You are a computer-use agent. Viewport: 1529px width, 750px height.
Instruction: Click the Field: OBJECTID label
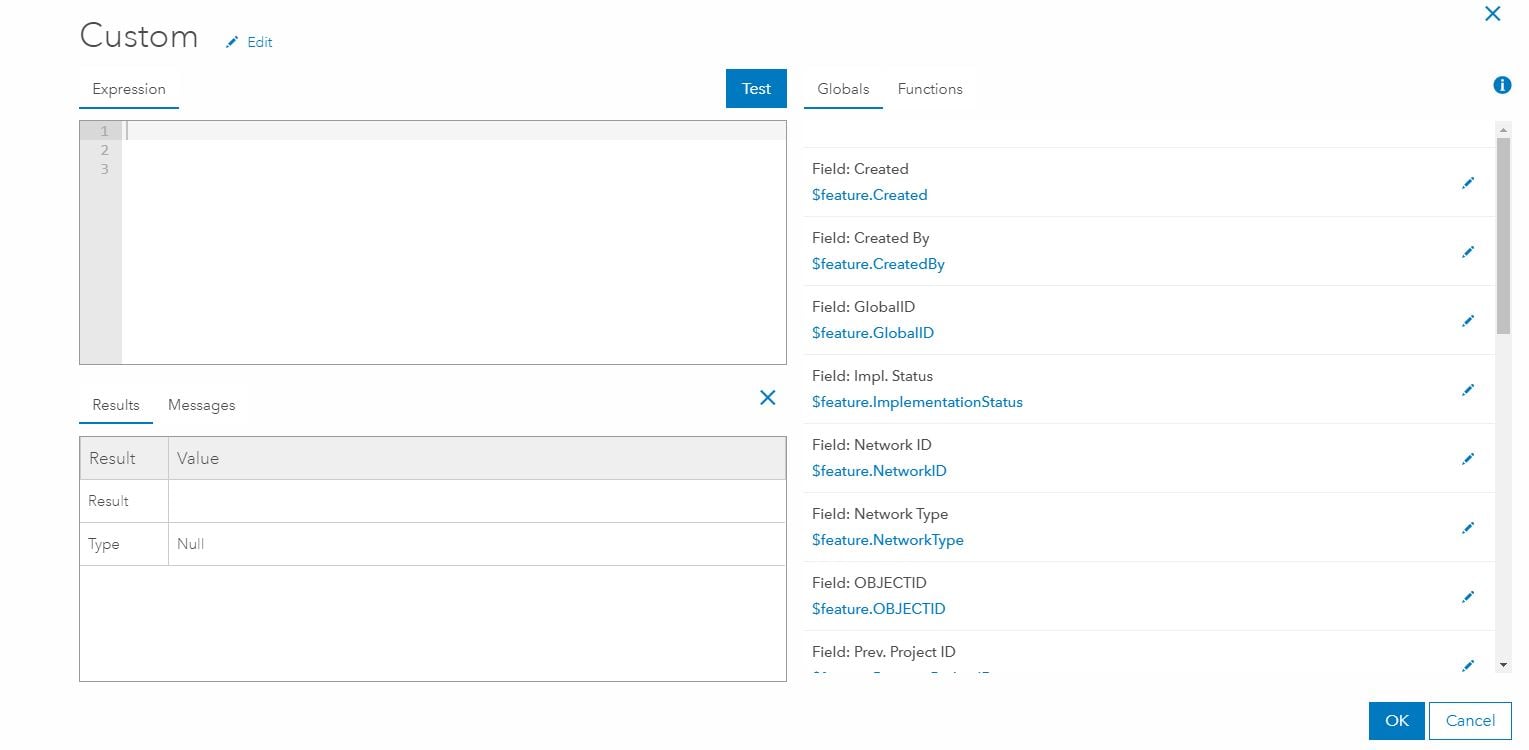[x=870, y=583]
